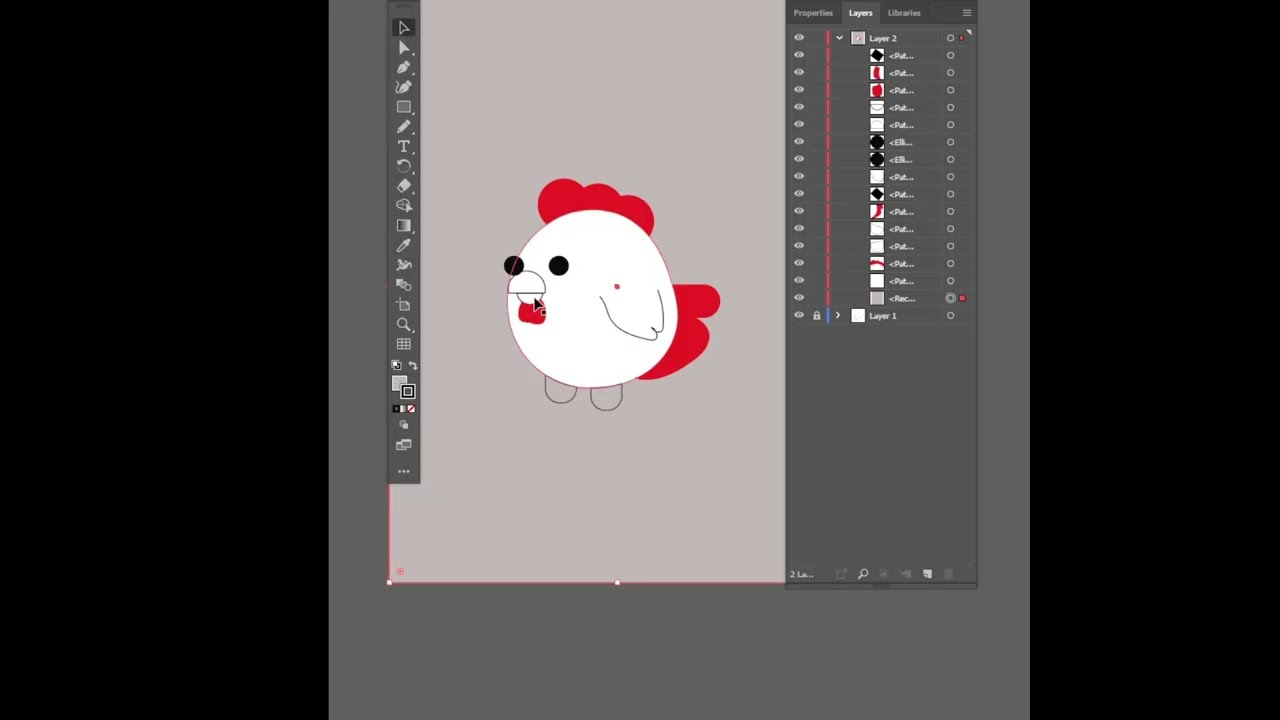Viewport: 1280px width, 720px height.
Task: Create a new layer
Action: (927, 574)
